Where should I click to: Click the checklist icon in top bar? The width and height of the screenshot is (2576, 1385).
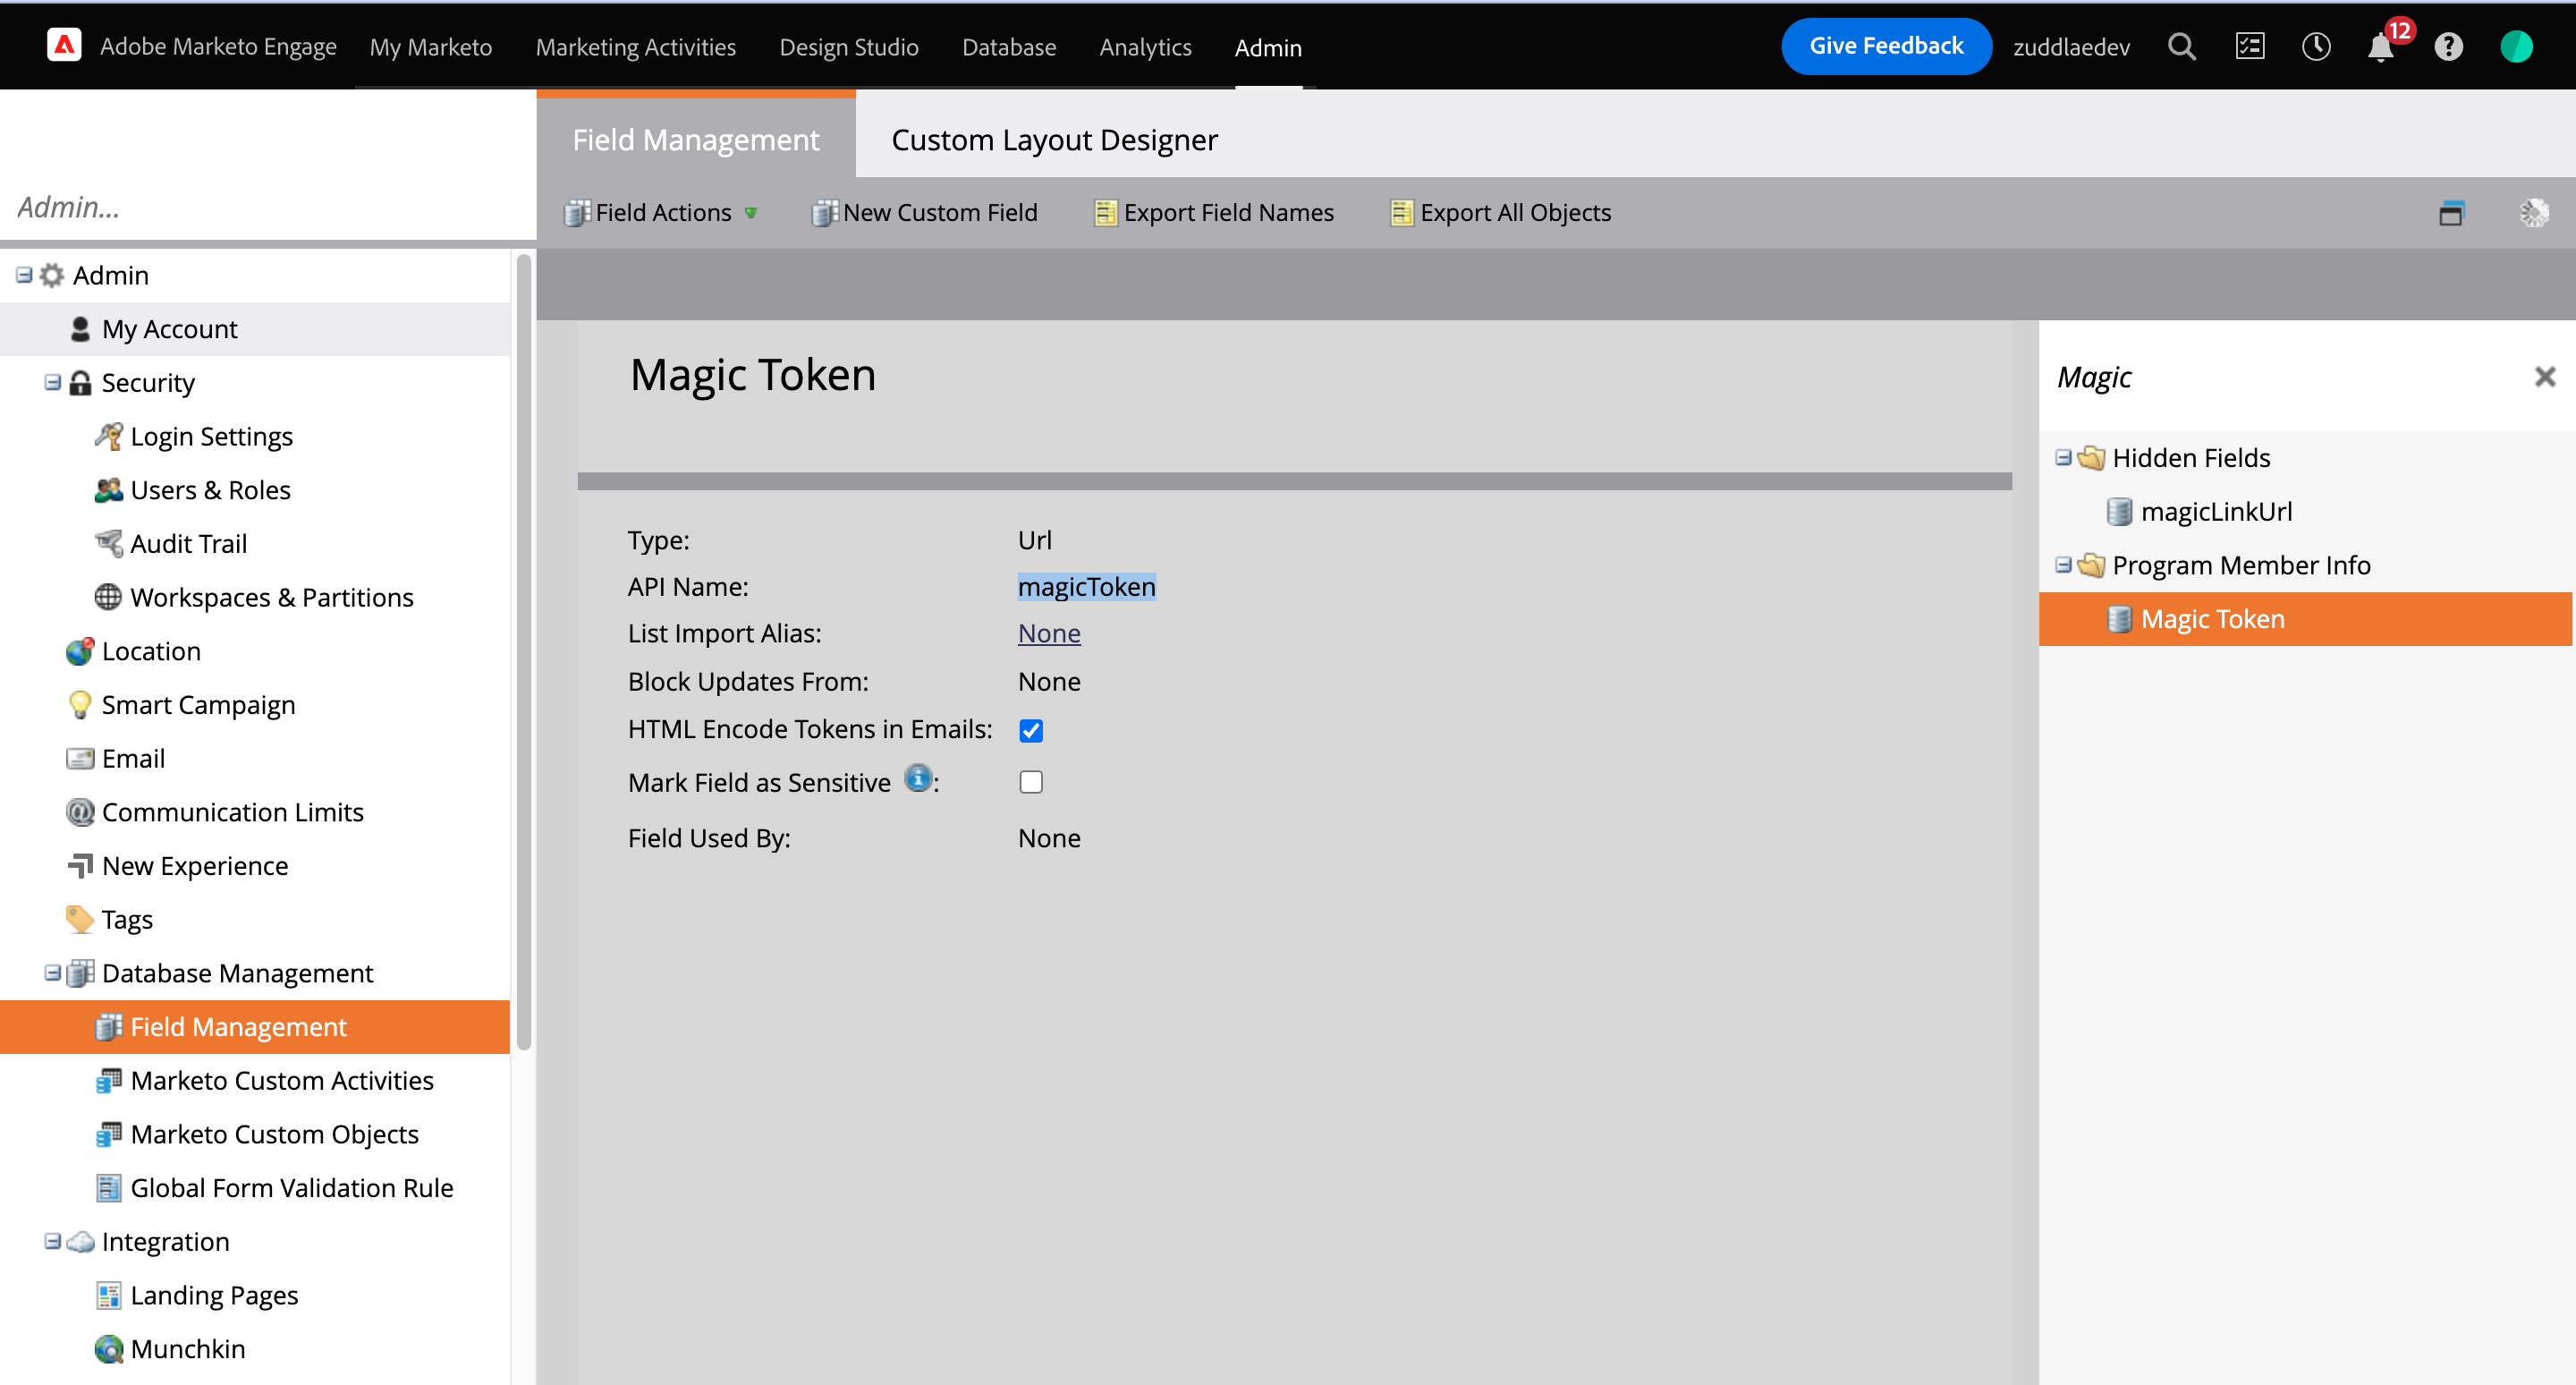tap(2249, 47)
